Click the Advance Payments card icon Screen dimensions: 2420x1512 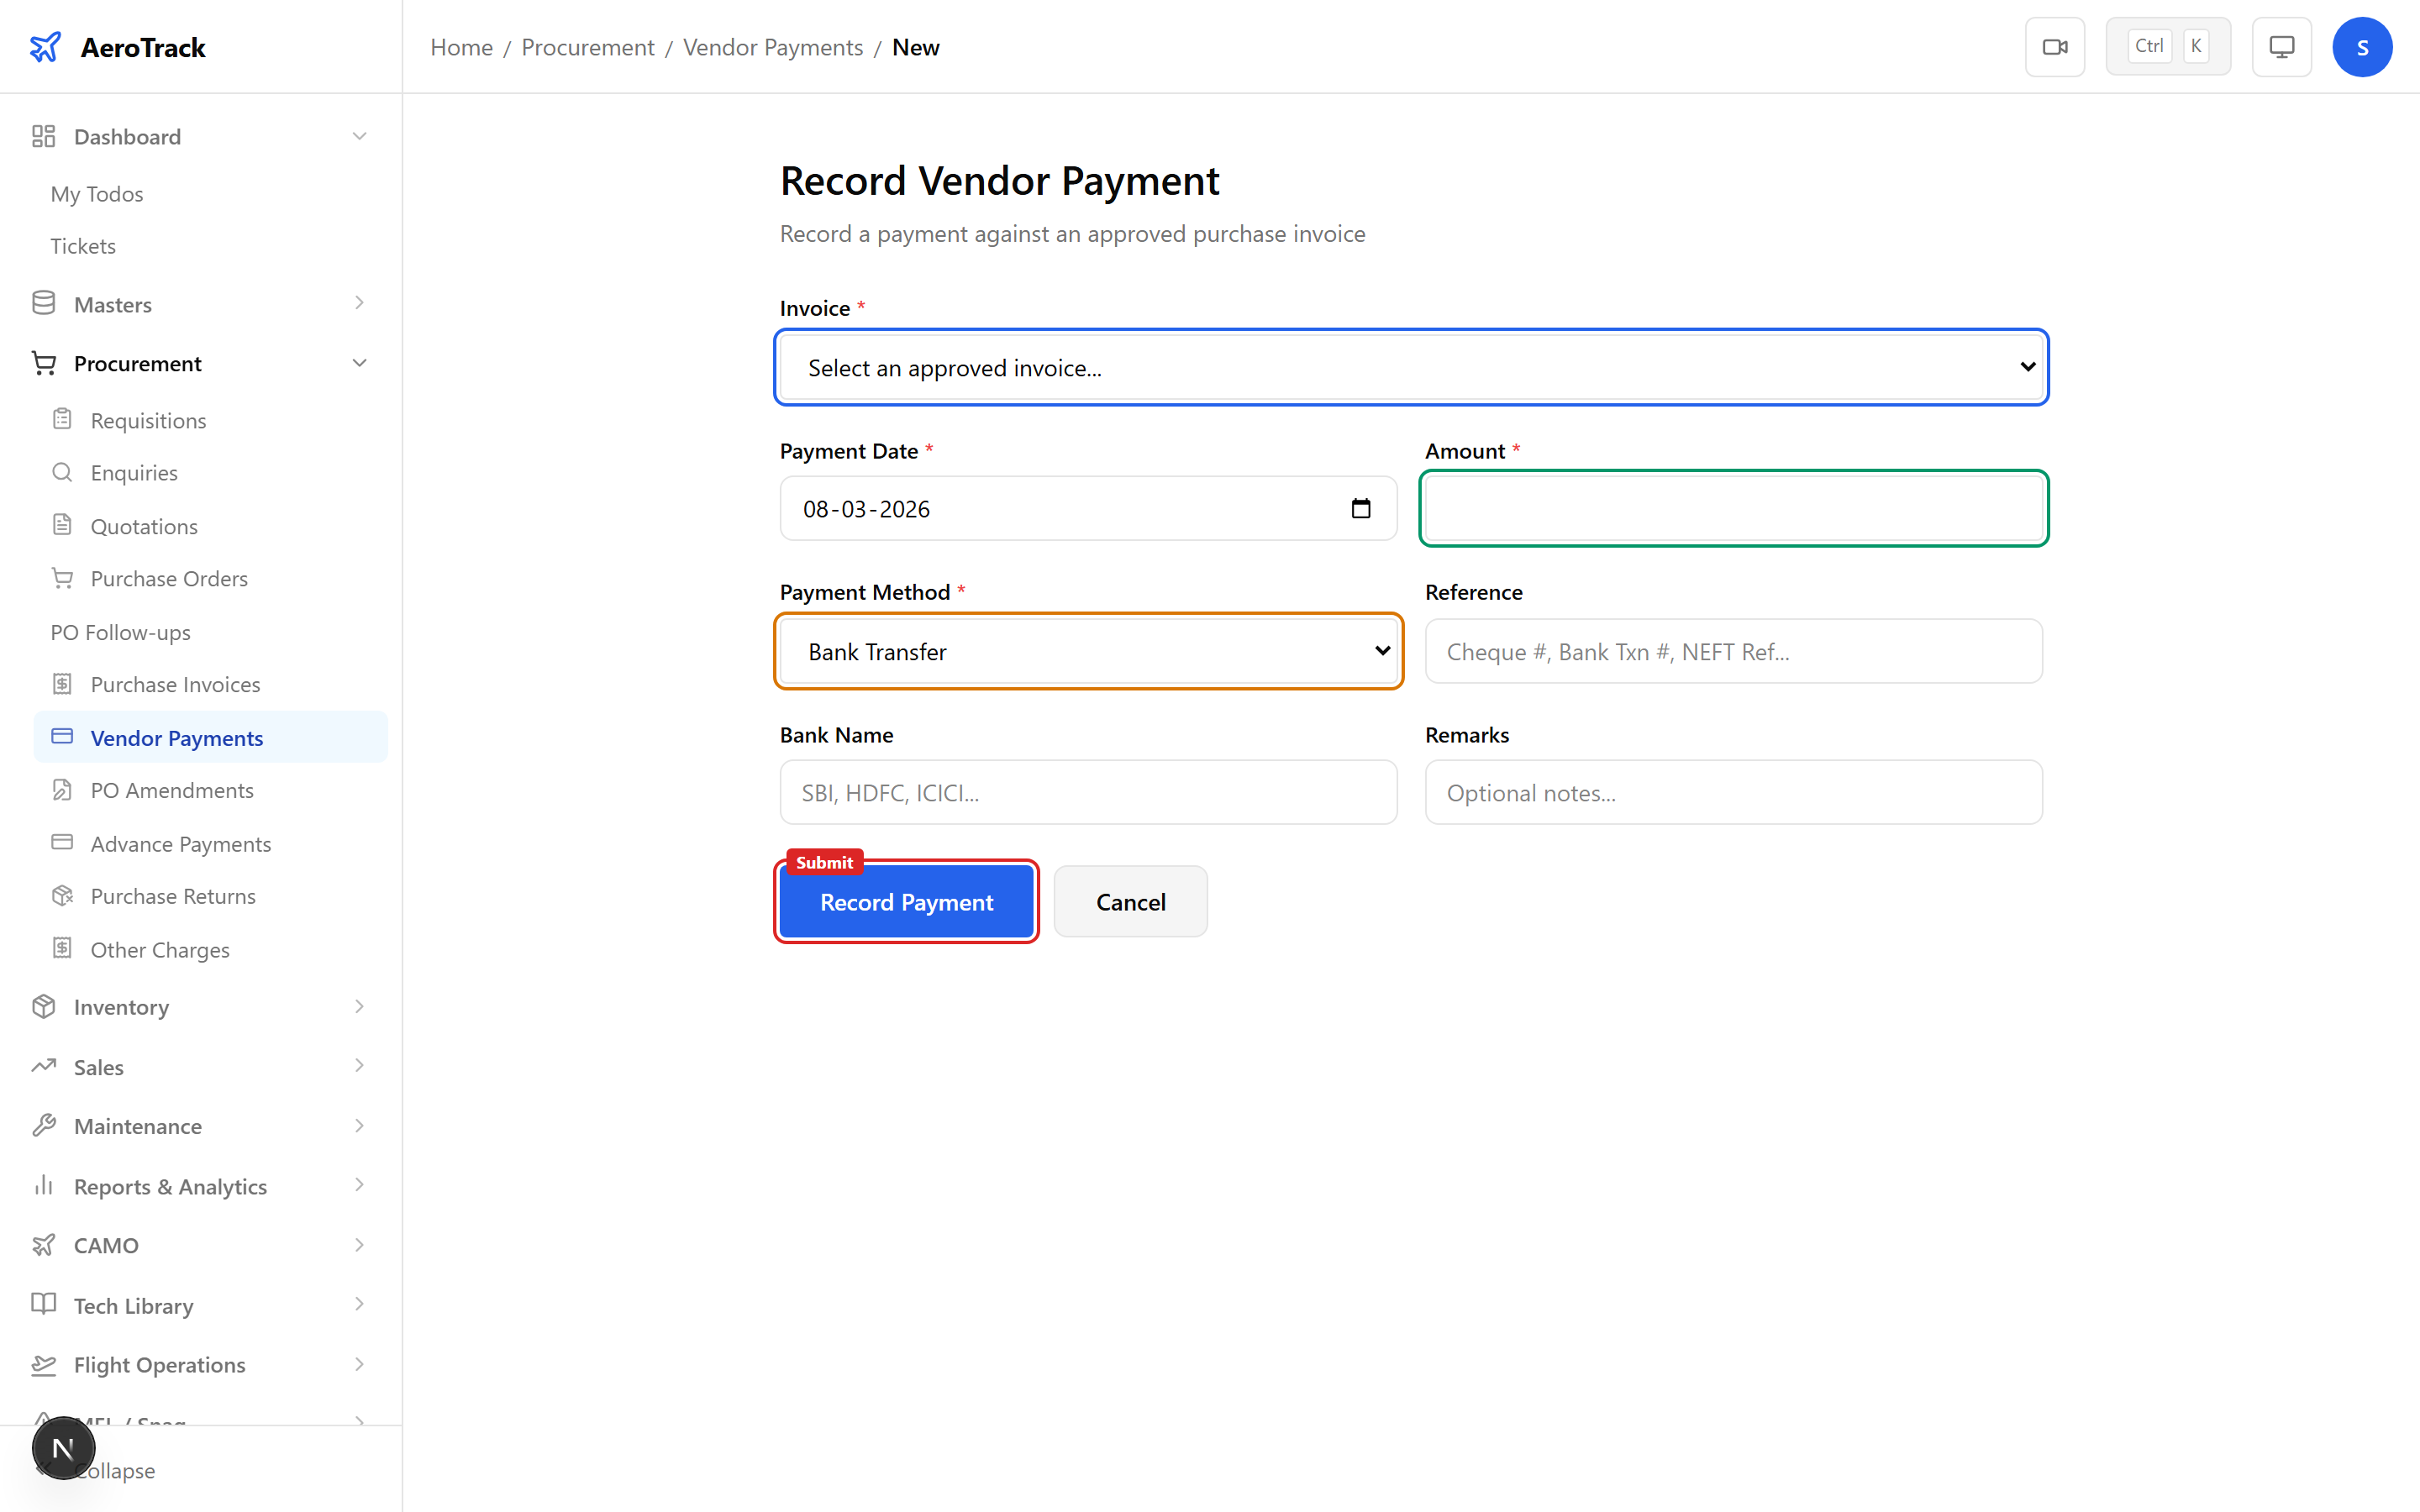tap(62, 843)
